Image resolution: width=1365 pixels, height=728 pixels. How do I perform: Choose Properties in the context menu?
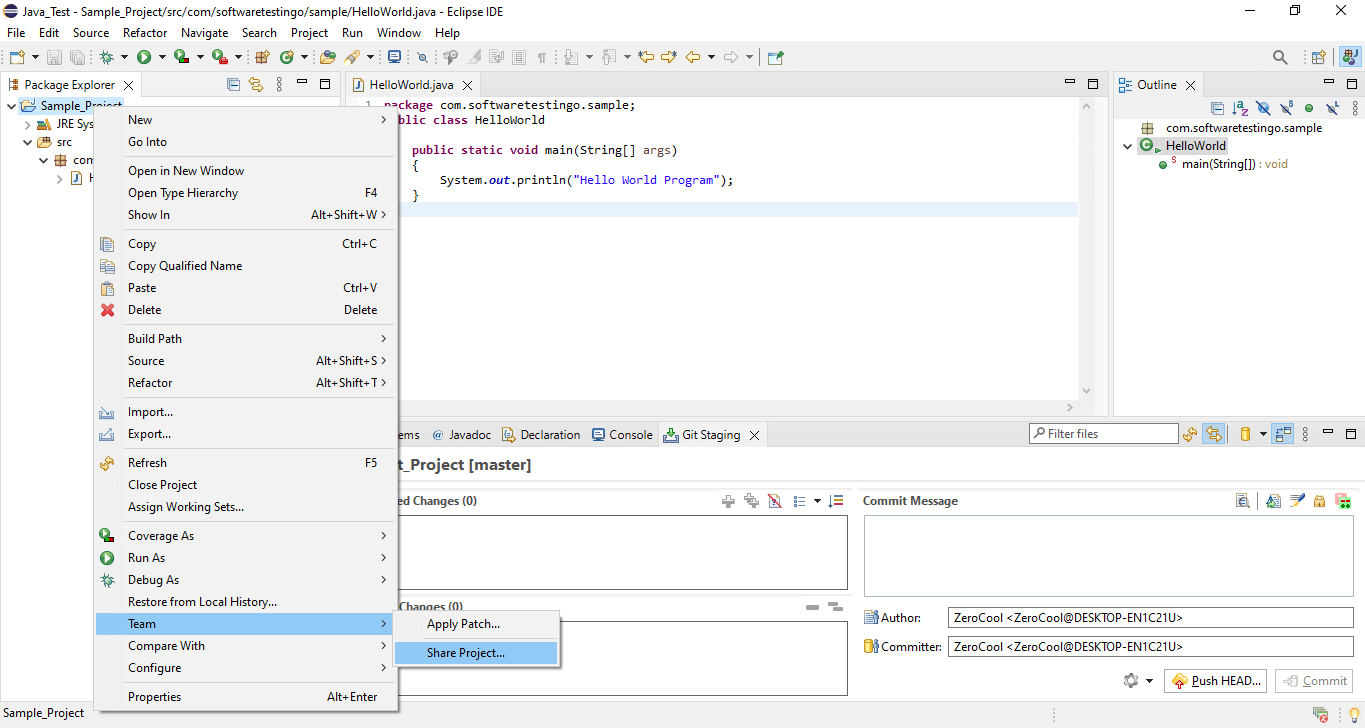click(245, 697)
